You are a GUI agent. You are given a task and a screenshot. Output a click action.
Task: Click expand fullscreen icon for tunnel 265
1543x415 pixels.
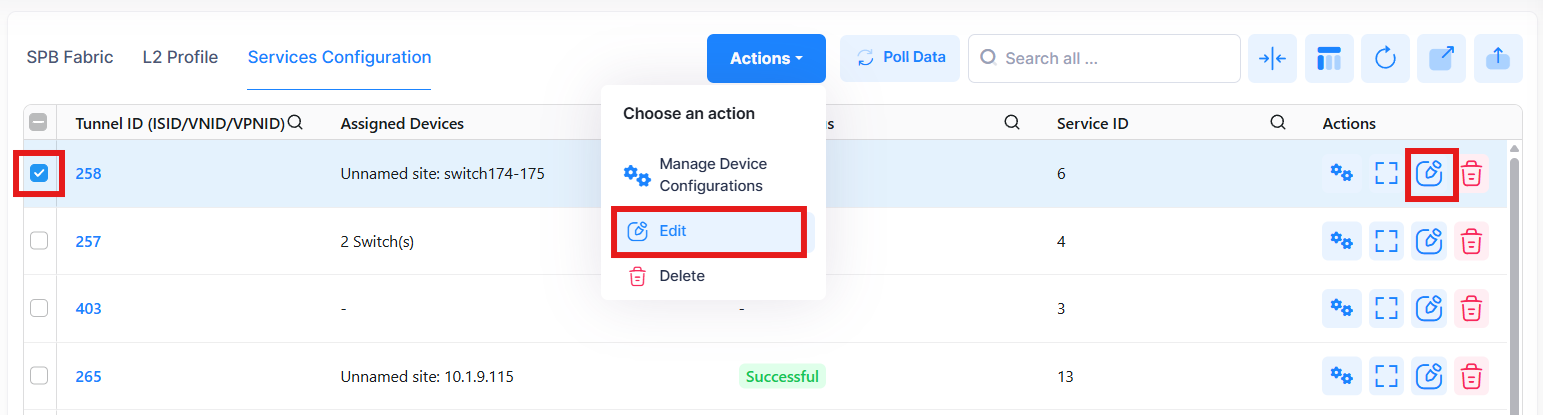(x=1386, y=377)
